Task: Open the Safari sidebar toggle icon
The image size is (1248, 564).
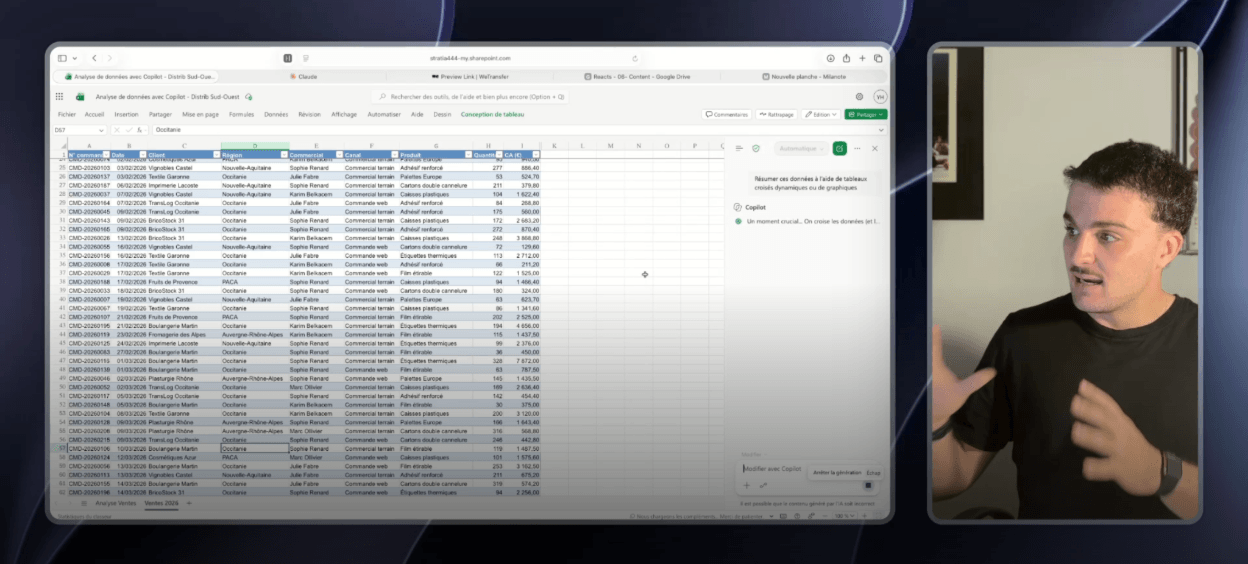Action: (x=64, y=58)
